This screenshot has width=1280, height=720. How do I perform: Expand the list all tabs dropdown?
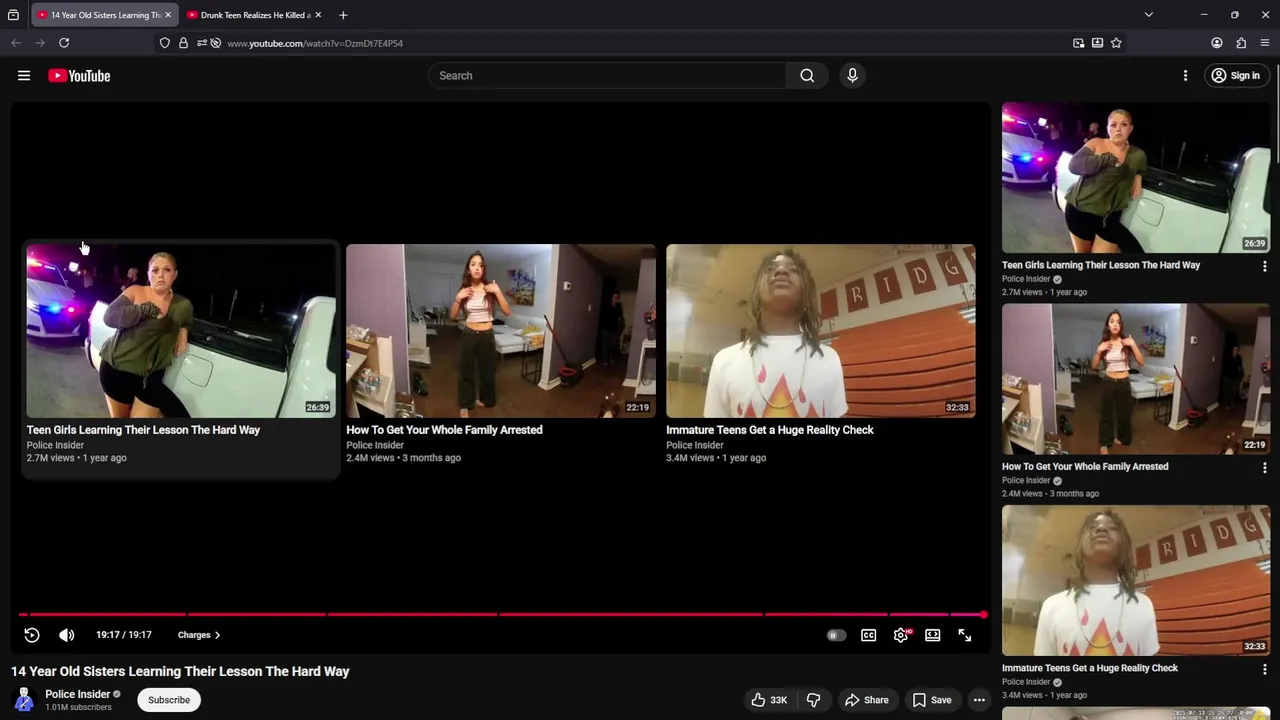(x=1148, y=15)
